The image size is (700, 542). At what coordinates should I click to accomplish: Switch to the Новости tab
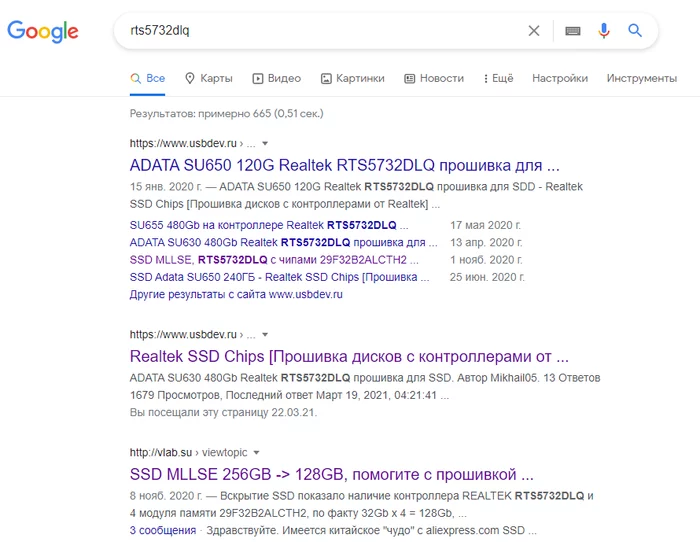click(434, 79)
